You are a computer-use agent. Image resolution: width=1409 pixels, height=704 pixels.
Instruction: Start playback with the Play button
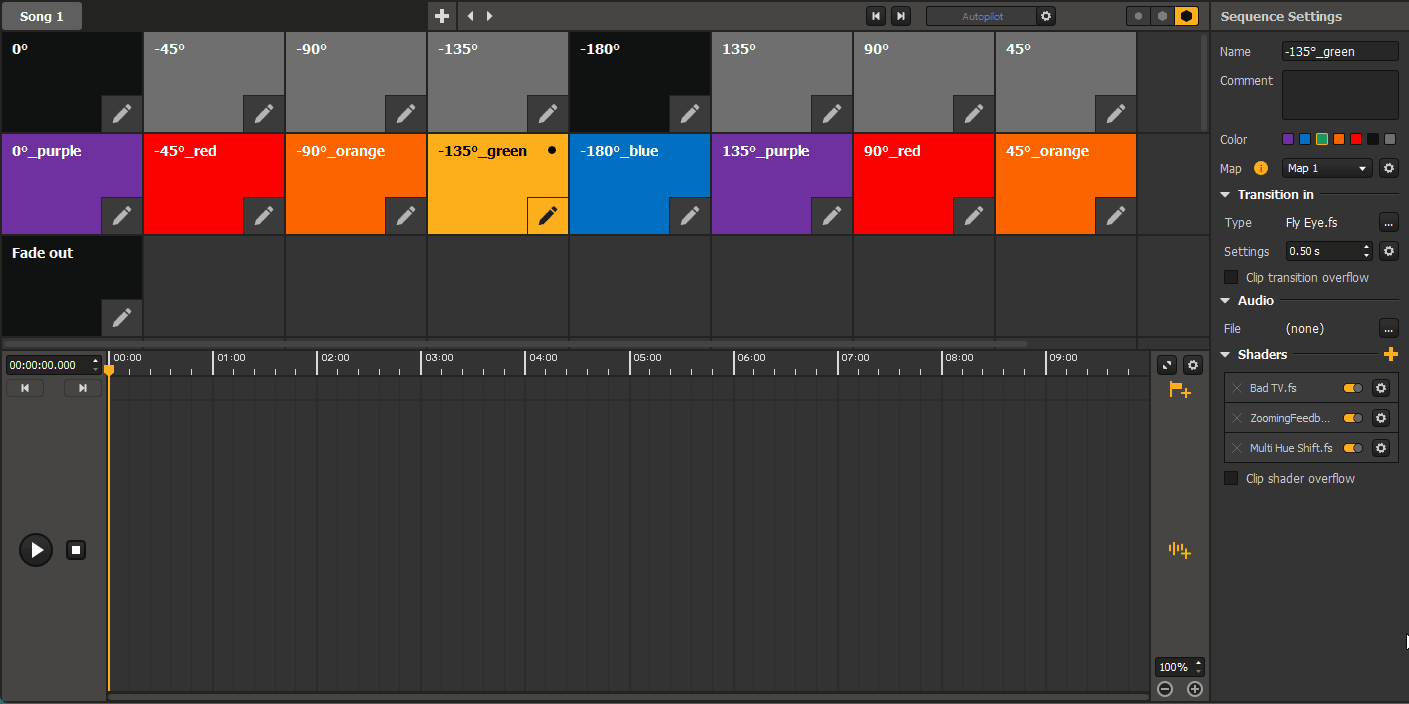click(x=36, y=550)
